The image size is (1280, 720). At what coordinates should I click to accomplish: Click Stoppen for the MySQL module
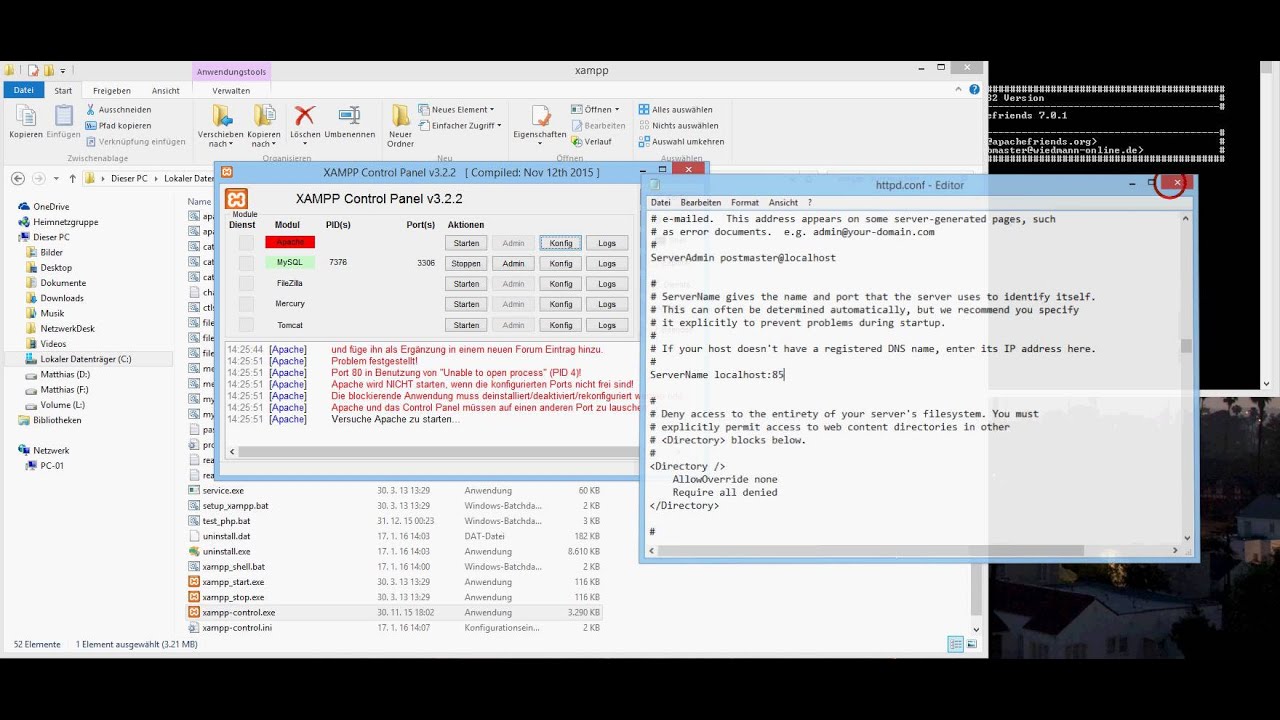(466, 263)
